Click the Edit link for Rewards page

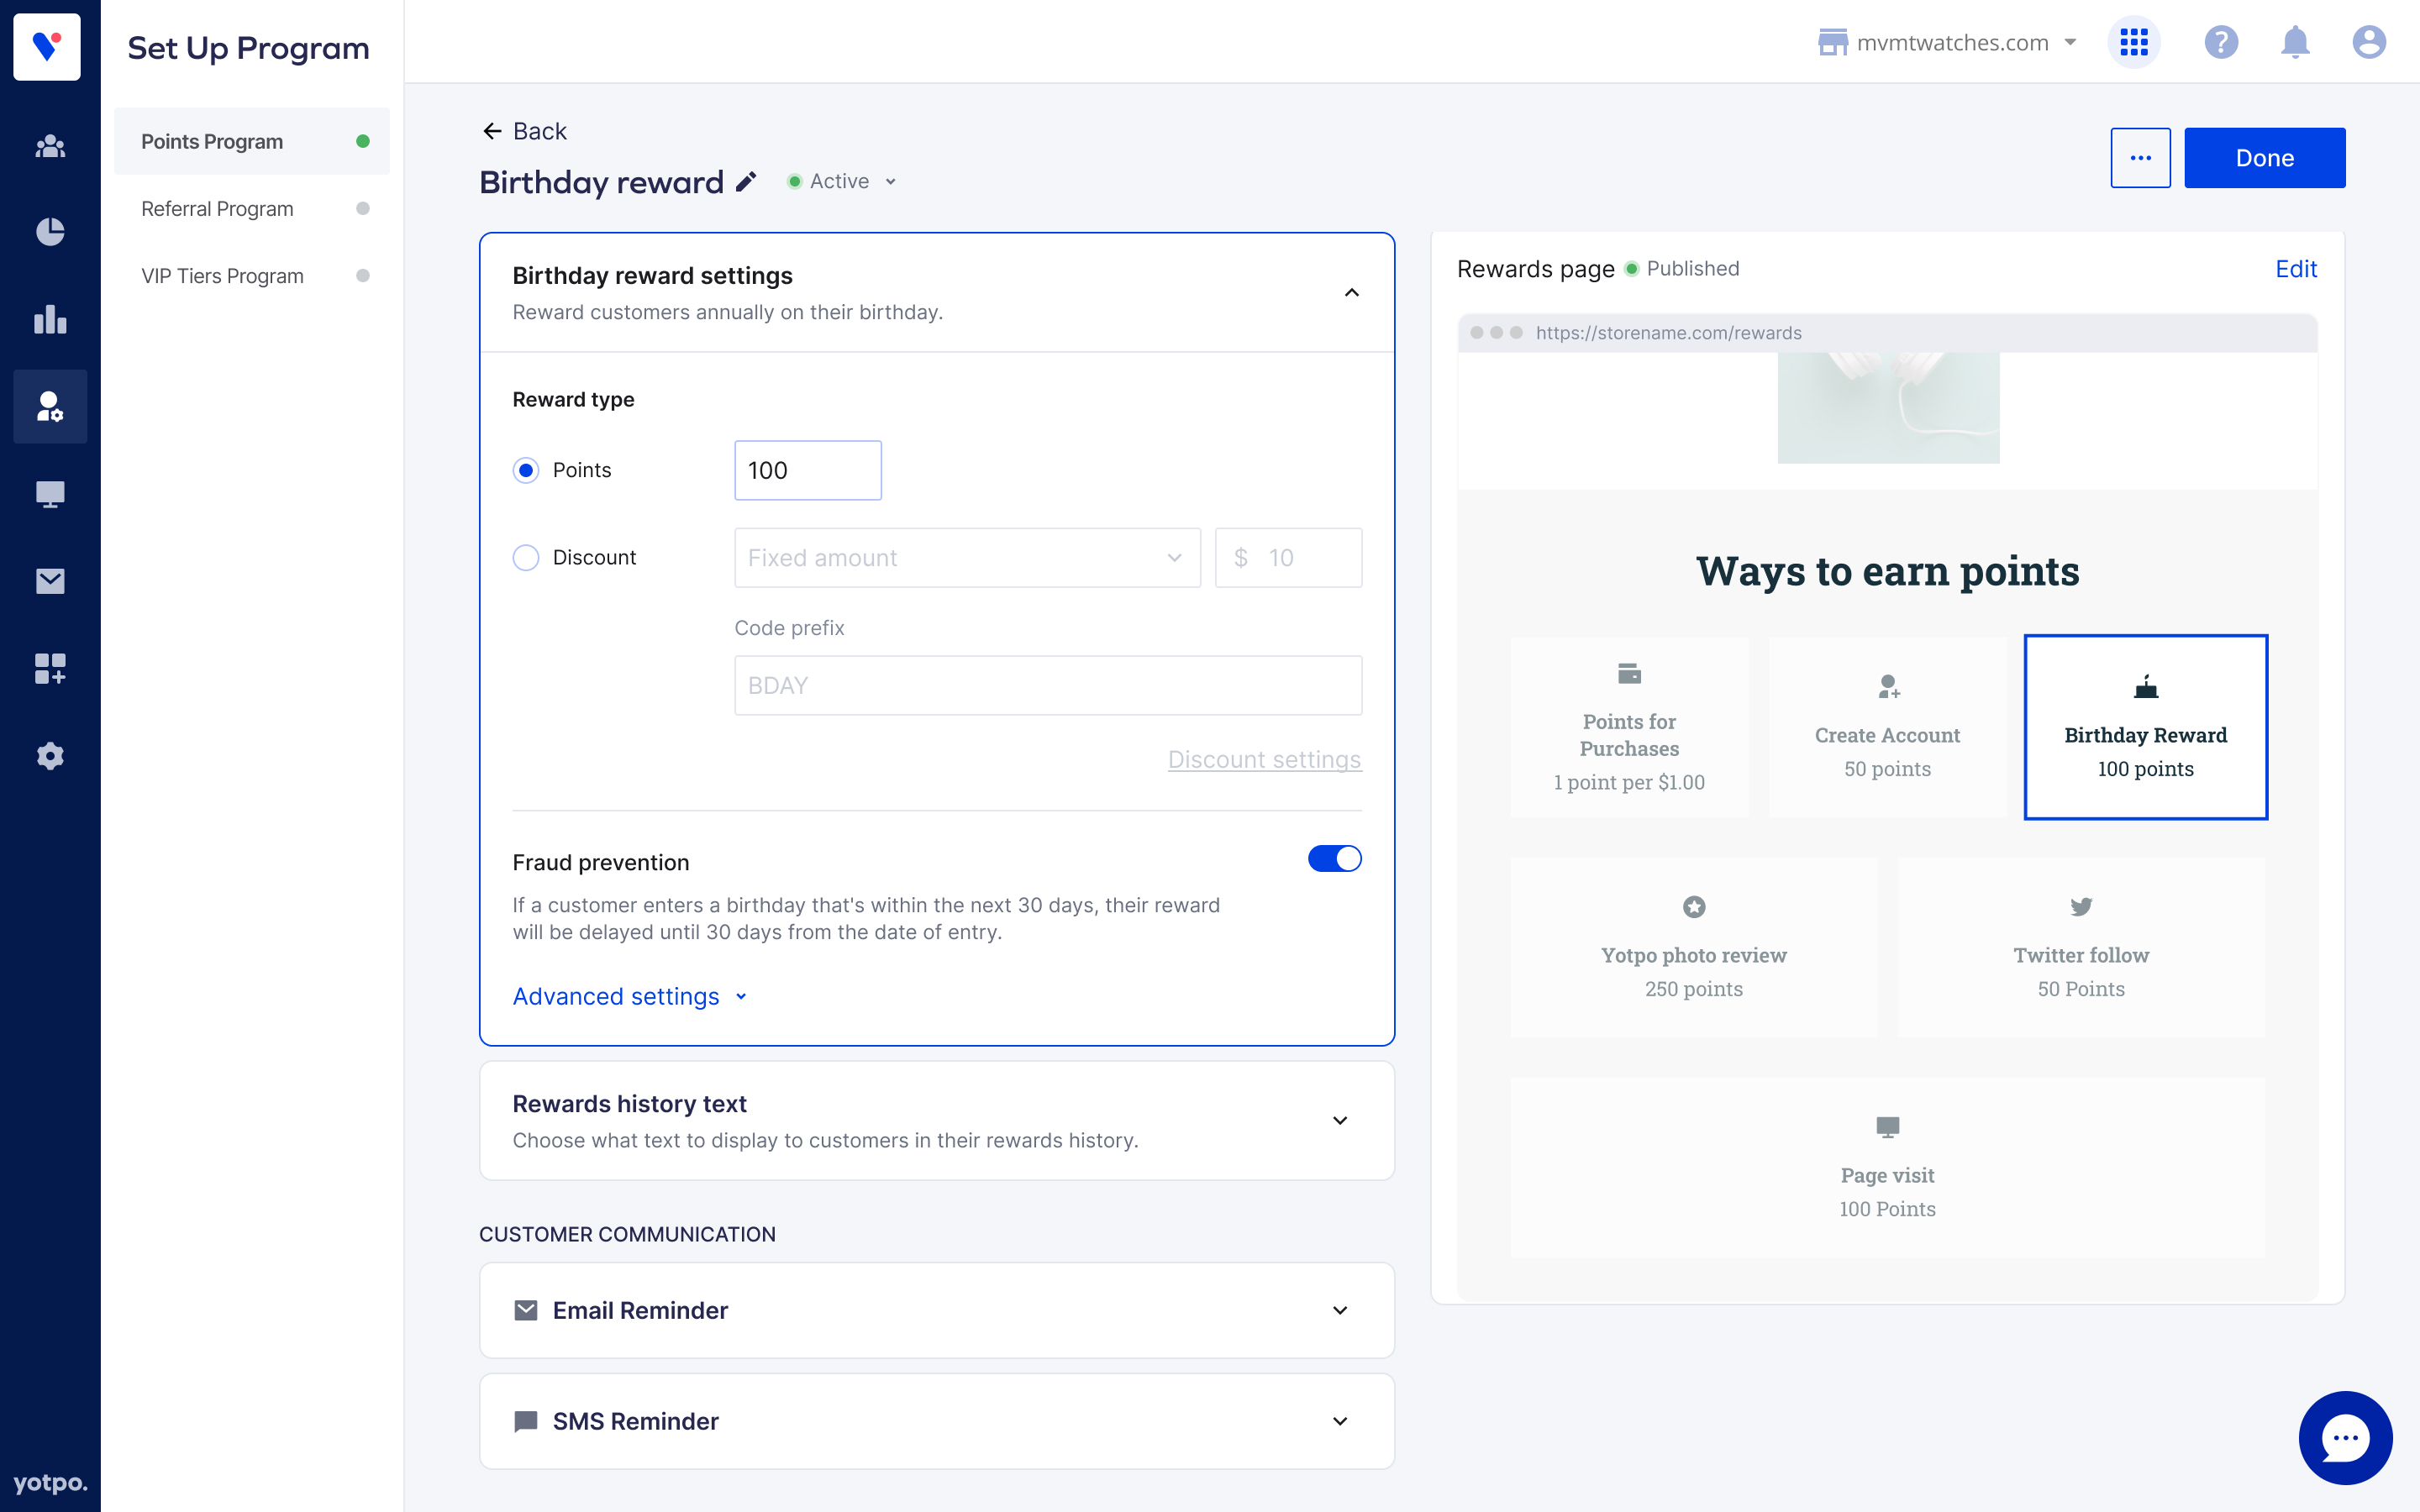[2295, 269]
